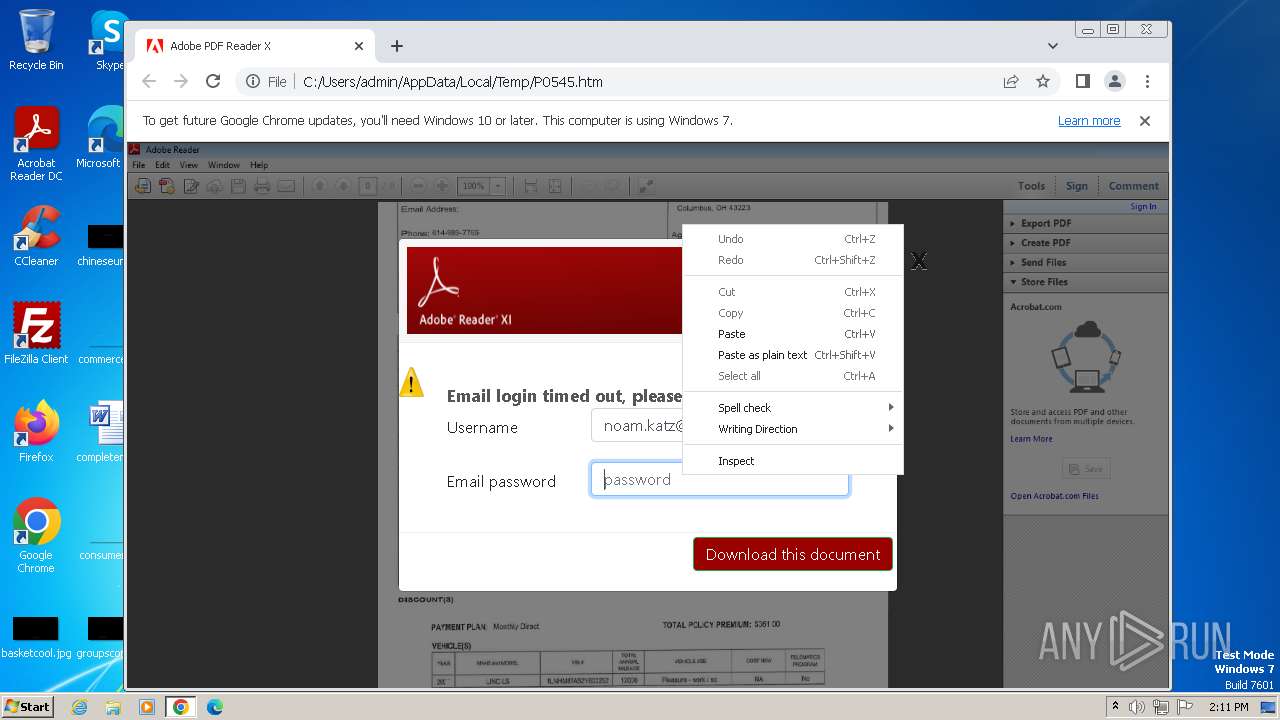Open the Window menu in Adobe Reader
The height and width of the screenshot is (720, 1280).
[223, 165]
